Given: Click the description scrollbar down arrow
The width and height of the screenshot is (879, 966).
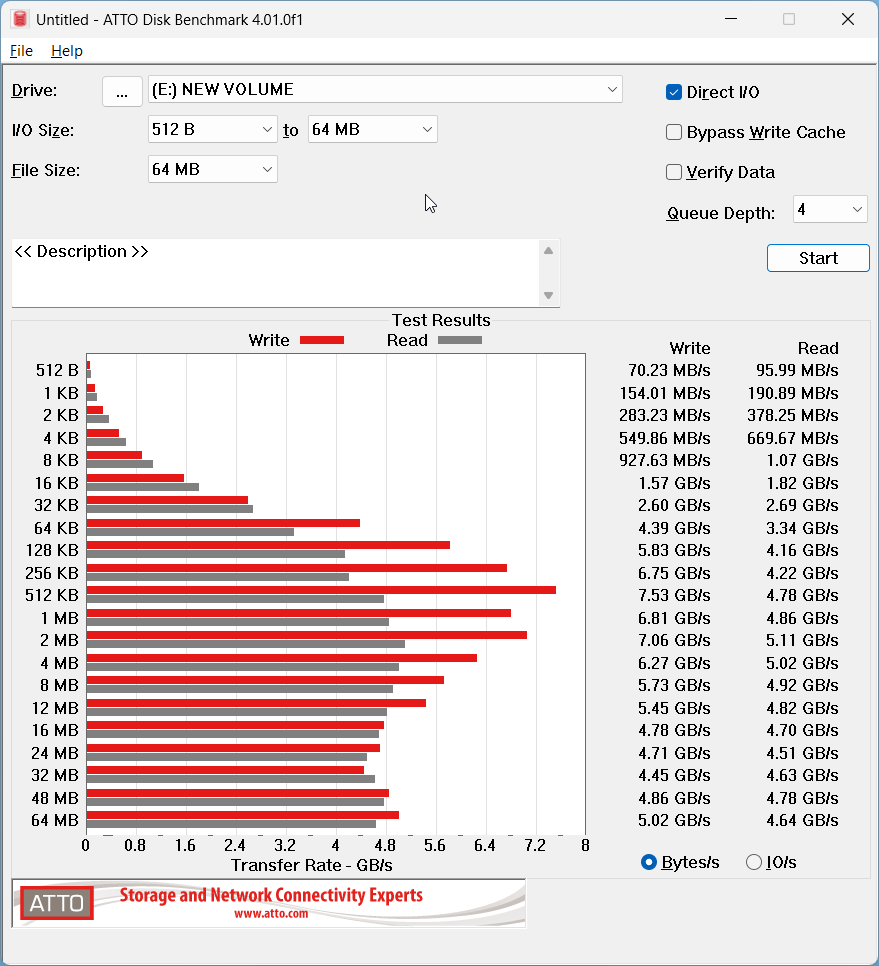Looking at the screenshot, I should pyautogui.click(x=548, y=296).
